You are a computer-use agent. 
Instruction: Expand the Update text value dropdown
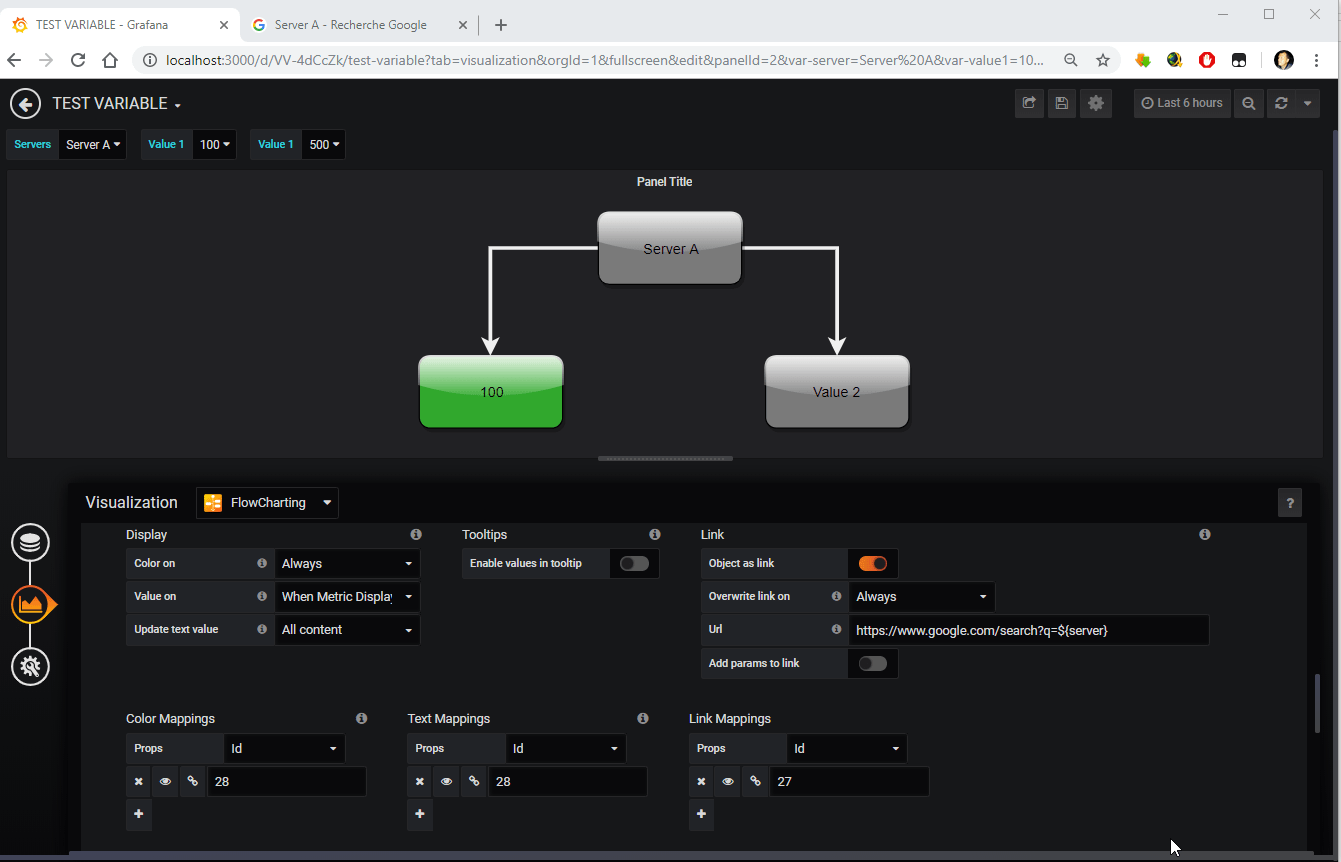click(347, 630)
